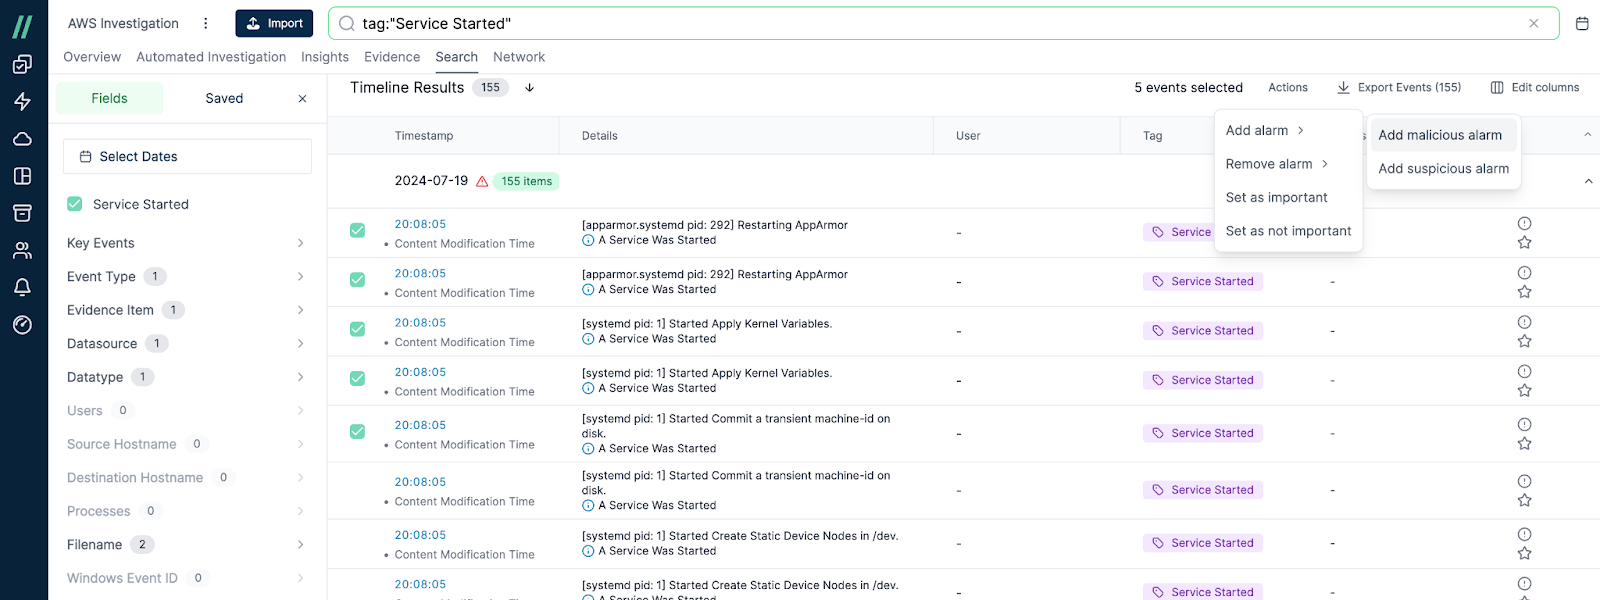Viewport: 1600px width, 600px height.
Task: Click the Timestamp column header
Action: 424,136
